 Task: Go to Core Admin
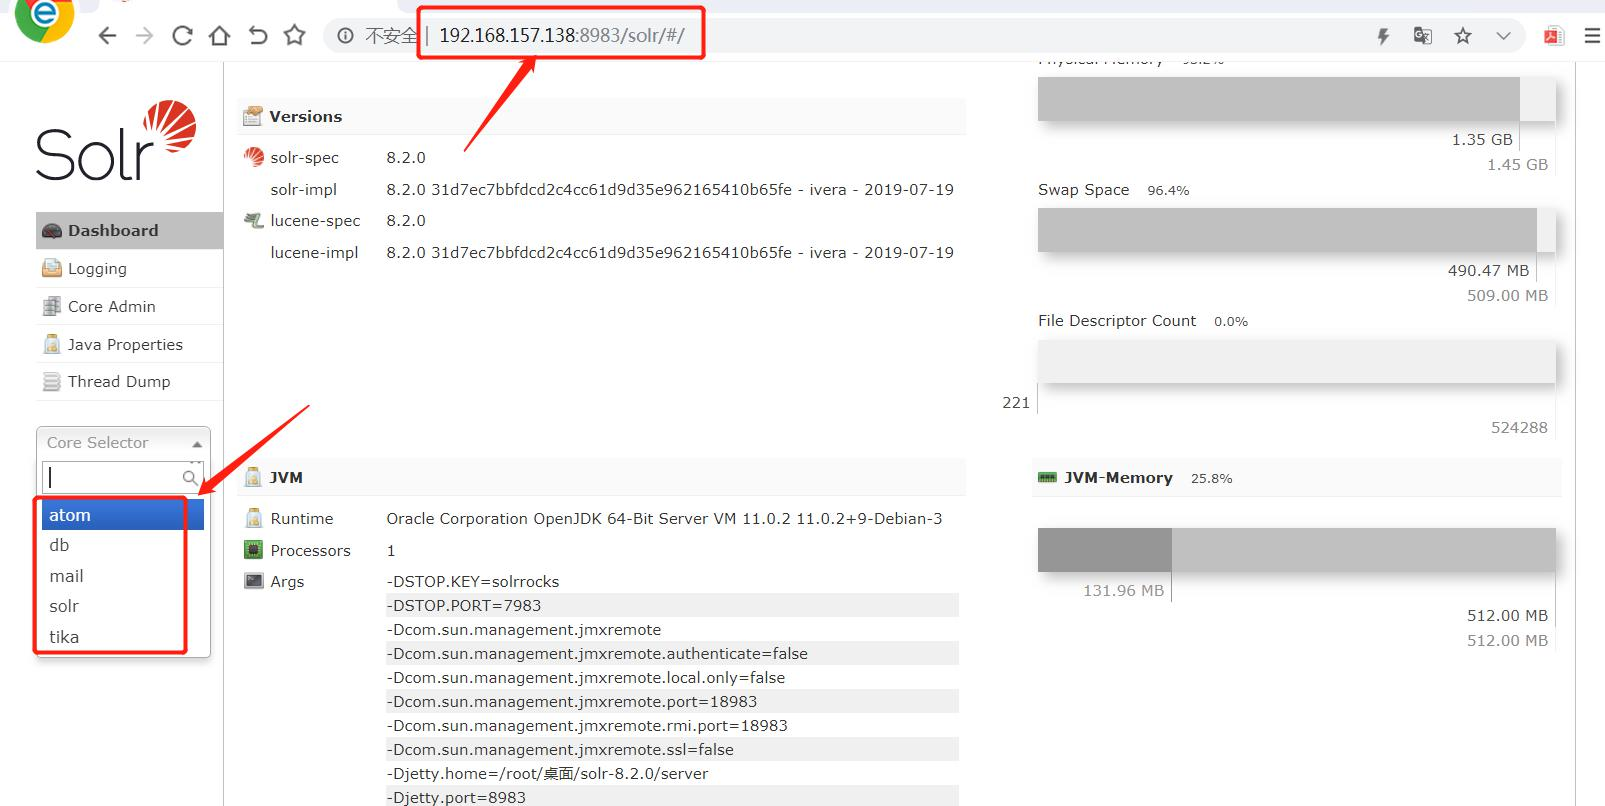129,306
